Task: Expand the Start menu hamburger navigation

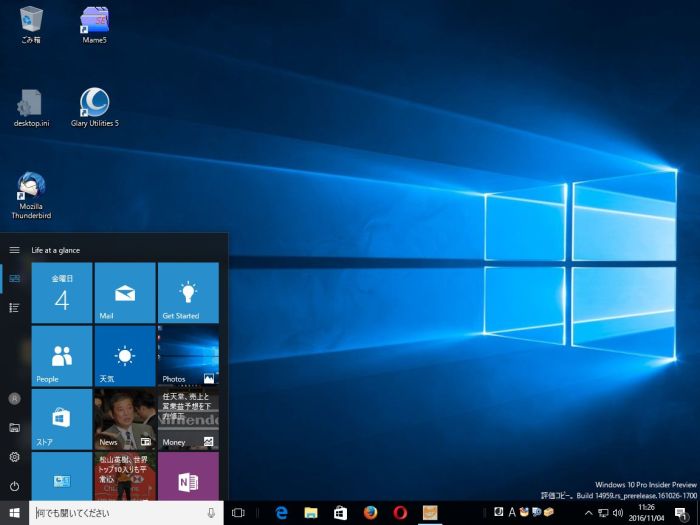Action: (14, 250)
